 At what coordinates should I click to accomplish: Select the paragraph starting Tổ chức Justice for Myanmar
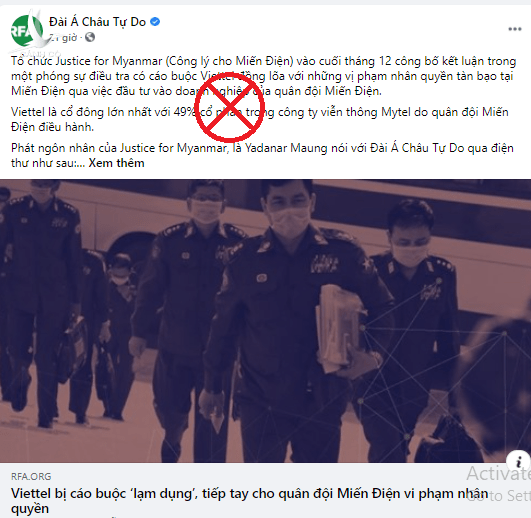(x=263, y=76)
